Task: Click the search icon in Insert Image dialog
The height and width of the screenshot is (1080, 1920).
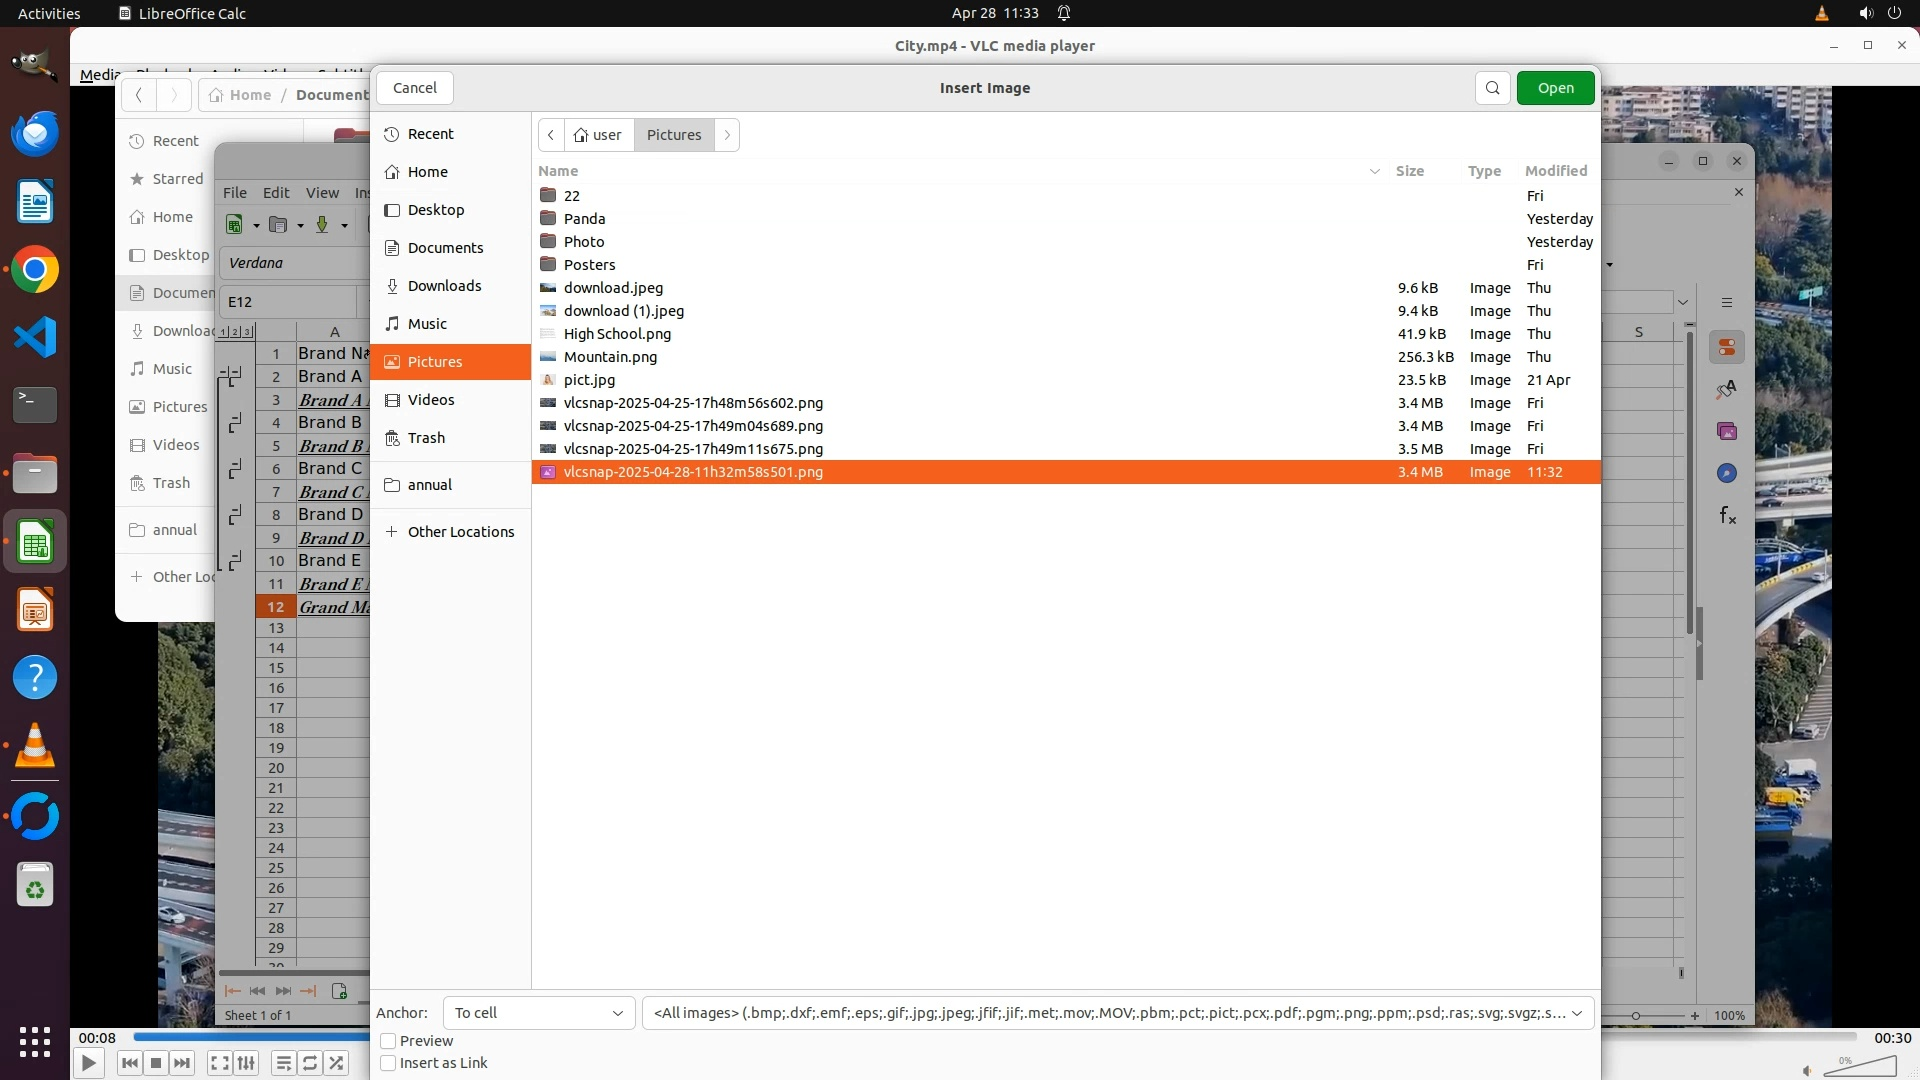Action: 1492,88
